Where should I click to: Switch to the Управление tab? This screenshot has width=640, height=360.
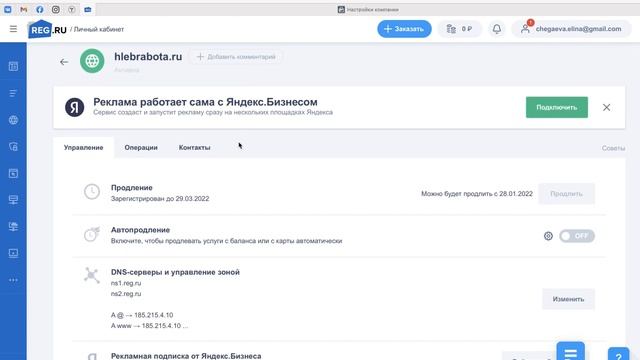[x=83, y=147]
